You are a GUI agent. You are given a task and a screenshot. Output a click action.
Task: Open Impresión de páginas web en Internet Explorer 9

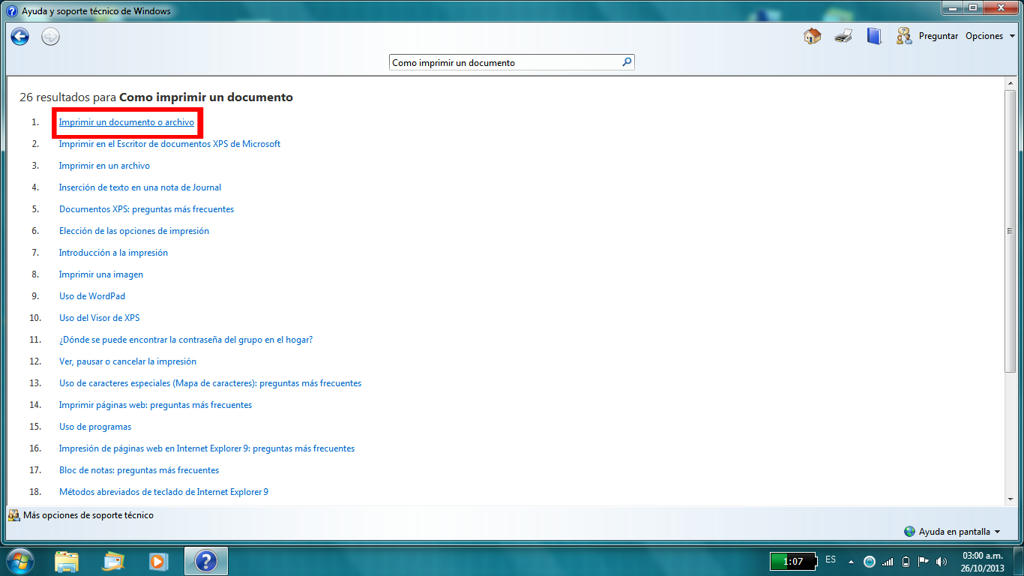pos(206,449)
